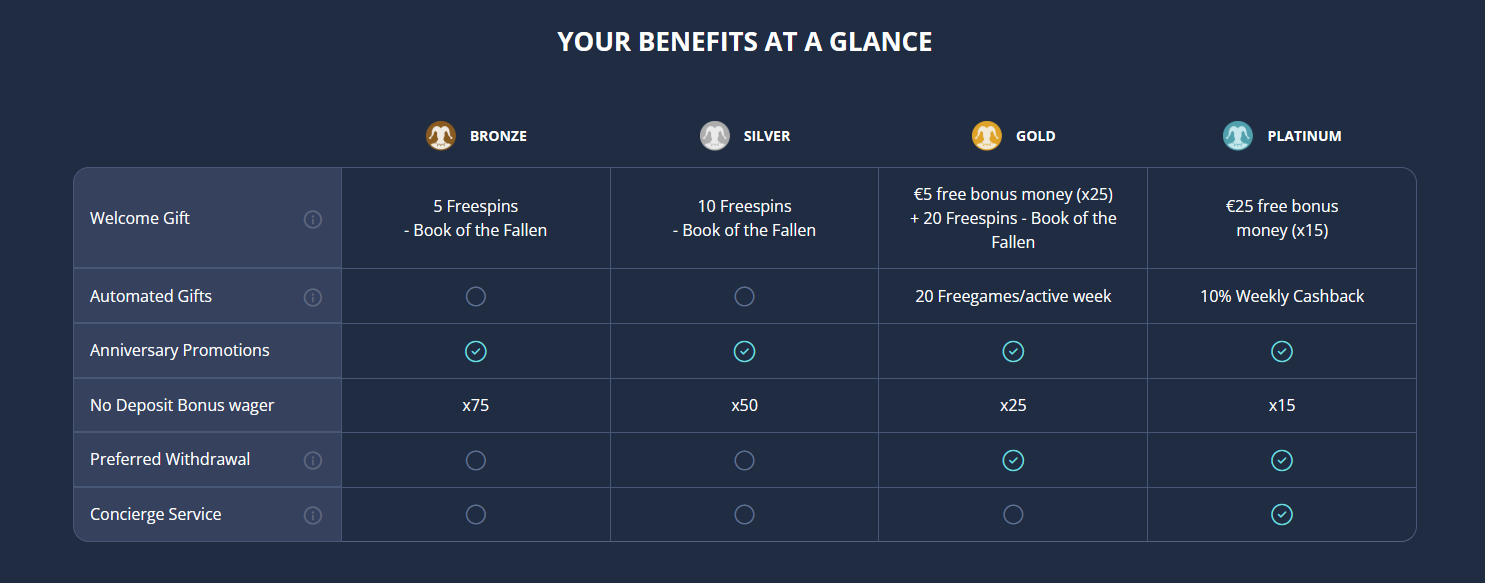Screen dimensions: 1485x583
Task: Click Platinum x15 wager value
Action: click(x=1282, y=405)
